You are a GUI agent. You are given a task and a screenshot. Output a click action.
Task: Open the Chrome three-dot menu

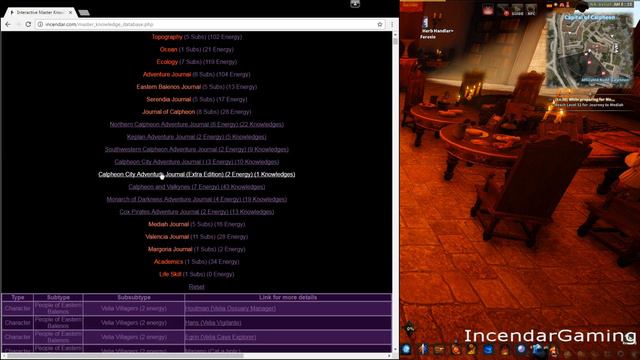[392, 24]
